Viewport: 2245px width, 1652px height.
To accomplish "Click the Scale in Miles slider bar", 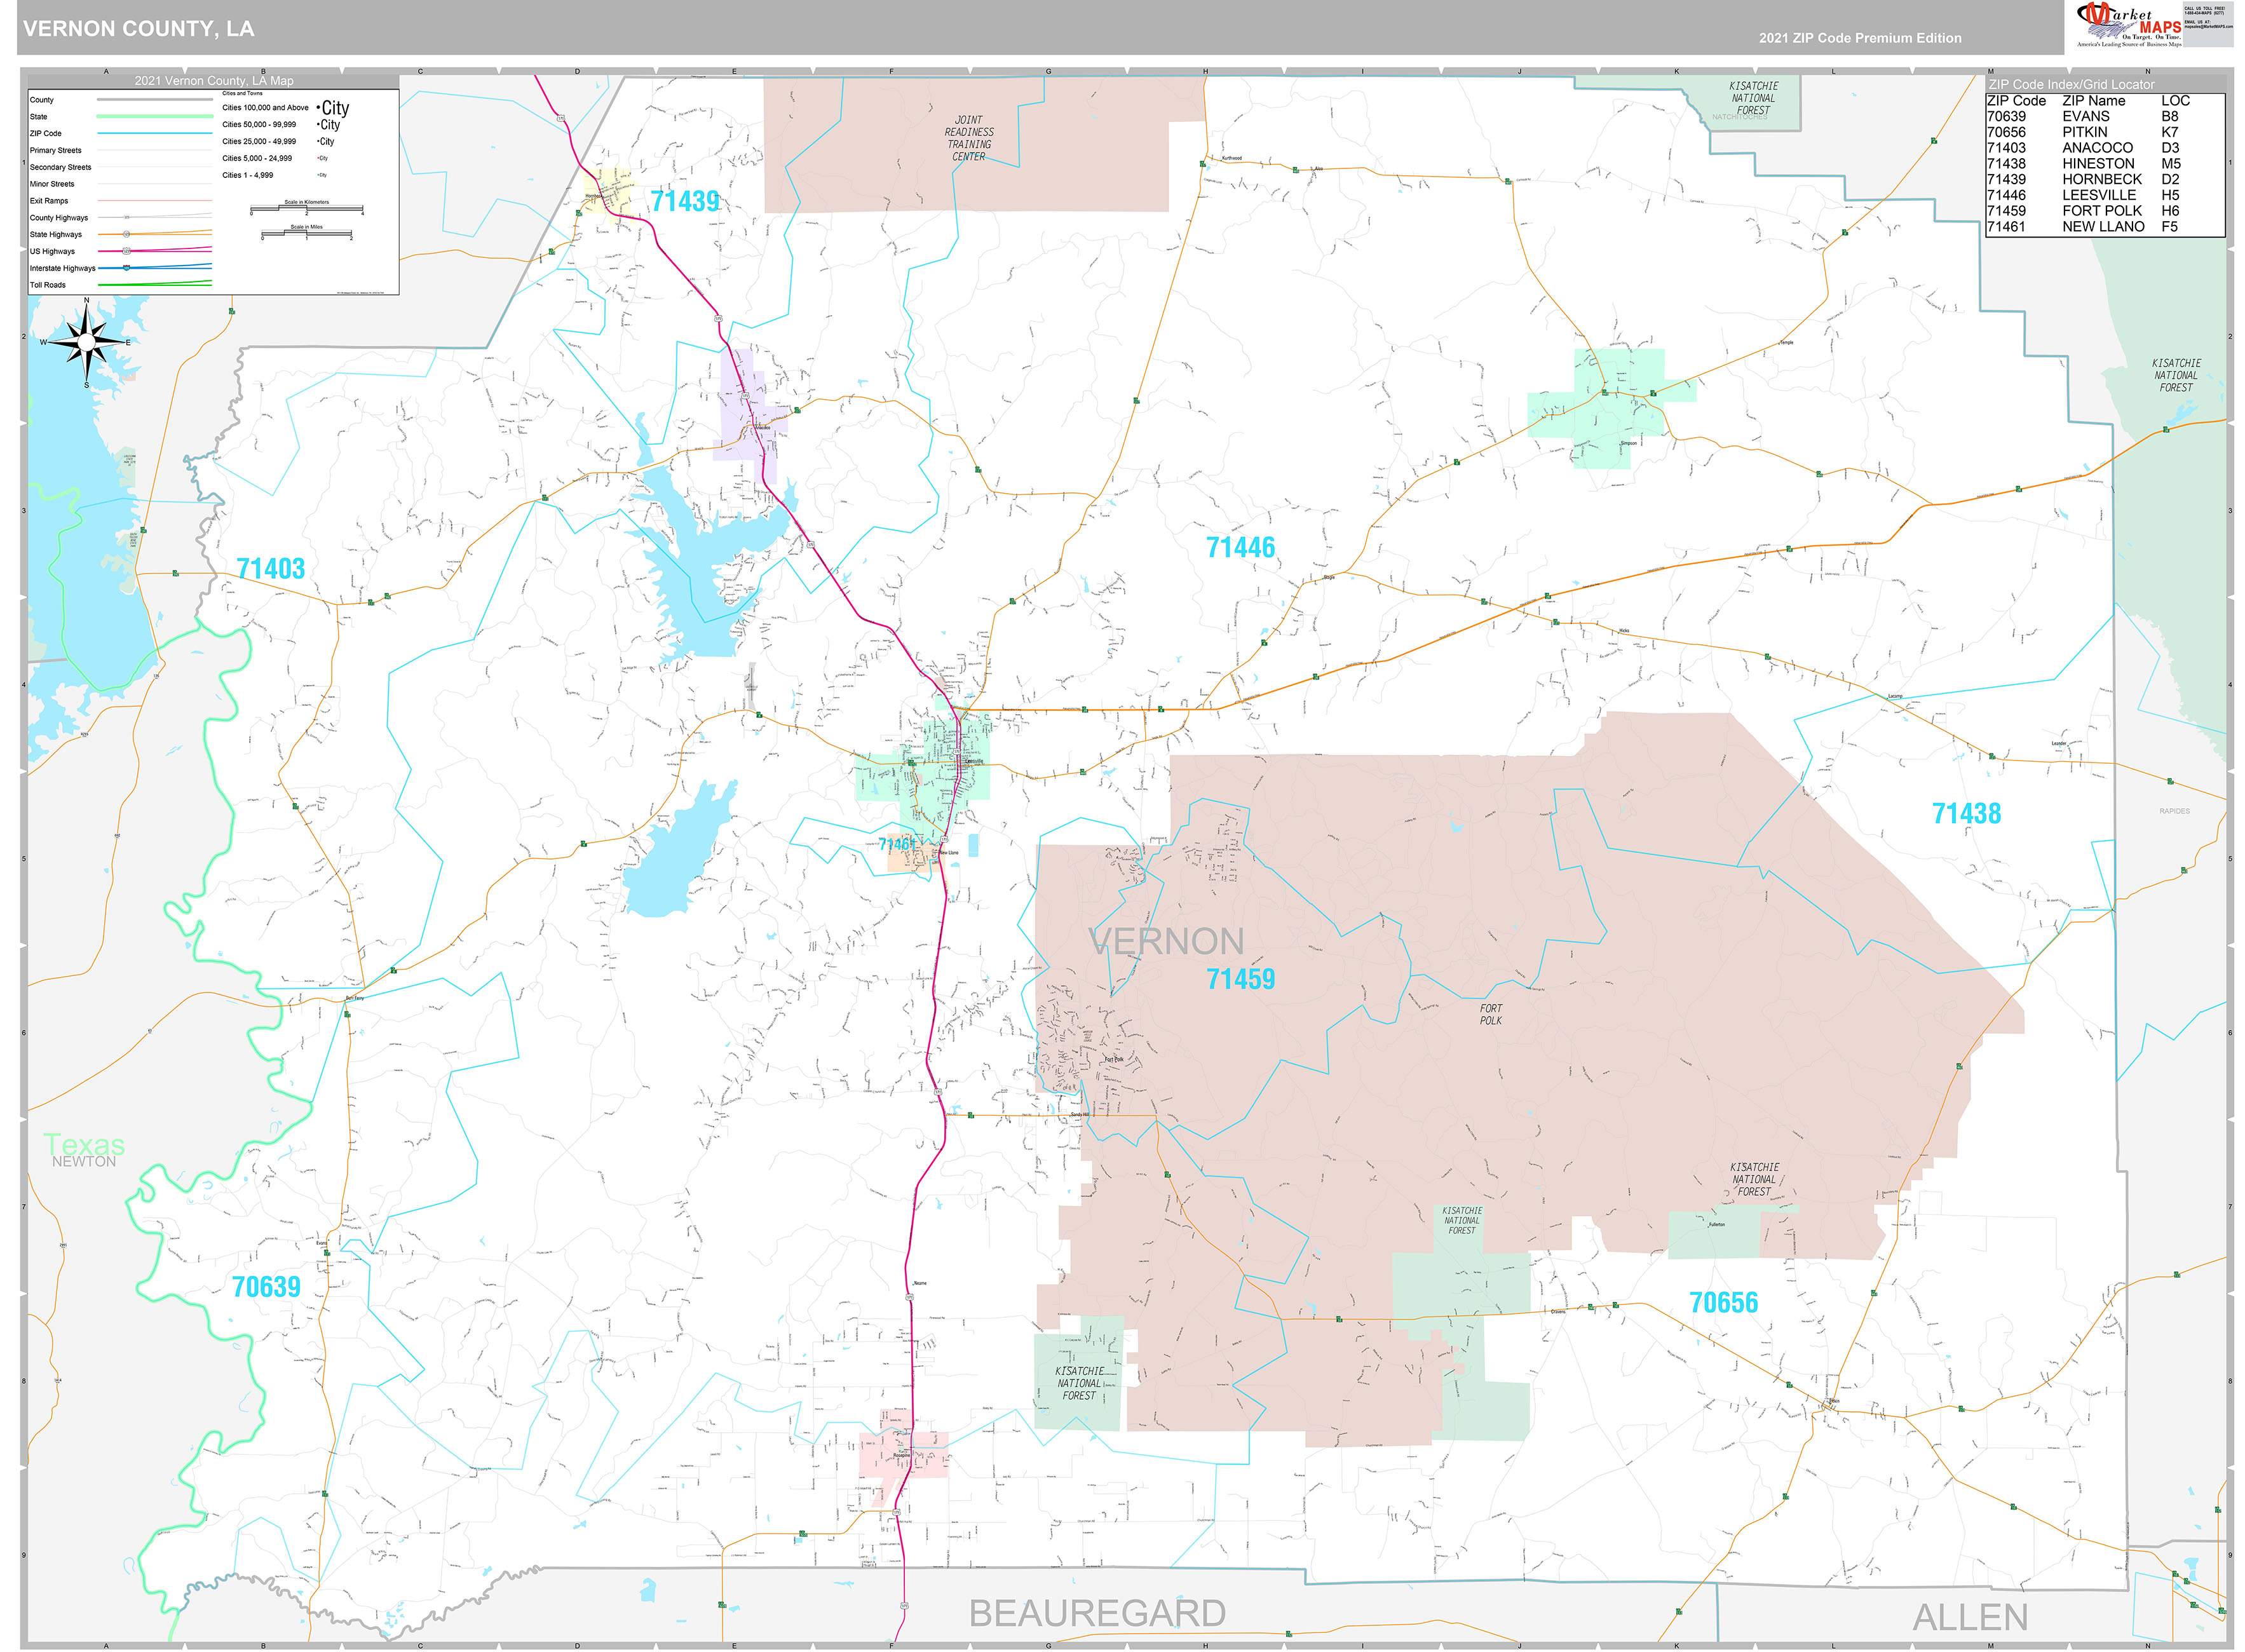I will click(x=307, y=232).
